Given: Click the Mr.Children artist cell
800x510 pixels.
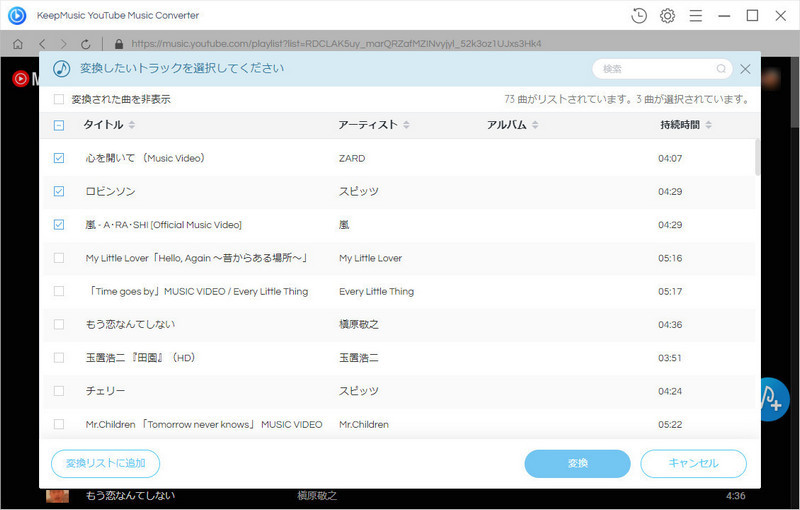Looking at the screenshot, I should coord(364,424).
